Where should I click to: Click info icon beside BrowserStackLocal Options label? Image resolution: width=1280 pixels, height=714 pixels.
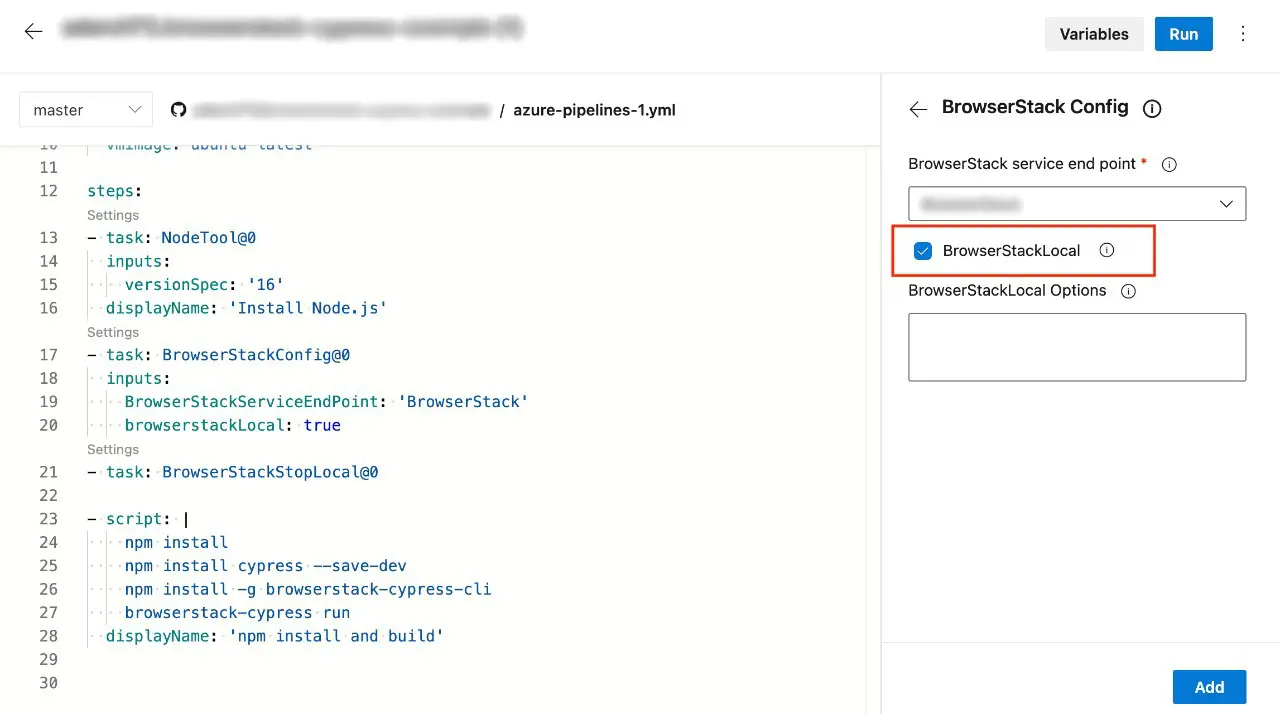coord(1128,292)
